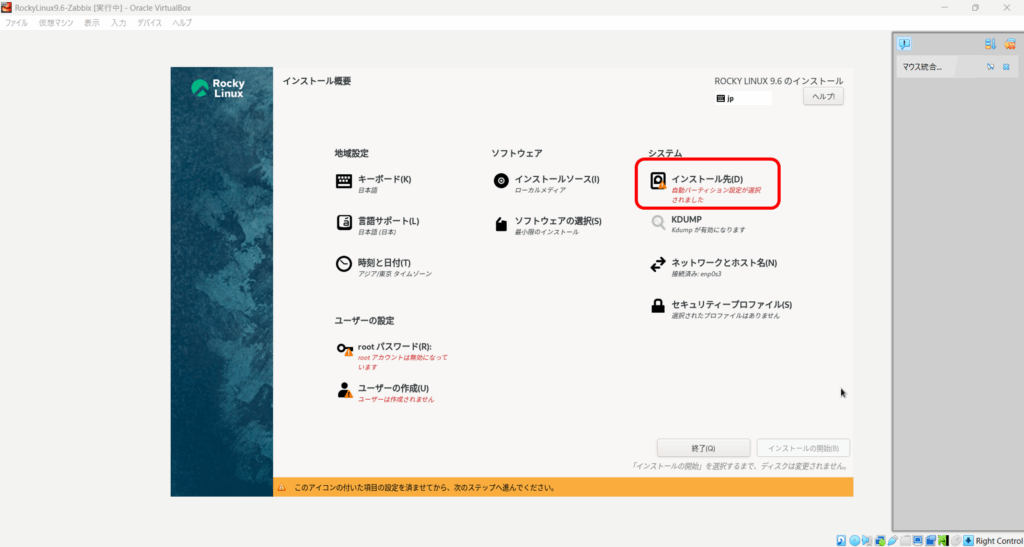
Task: Click the mouse integration status icon
Action: [956, 540]
